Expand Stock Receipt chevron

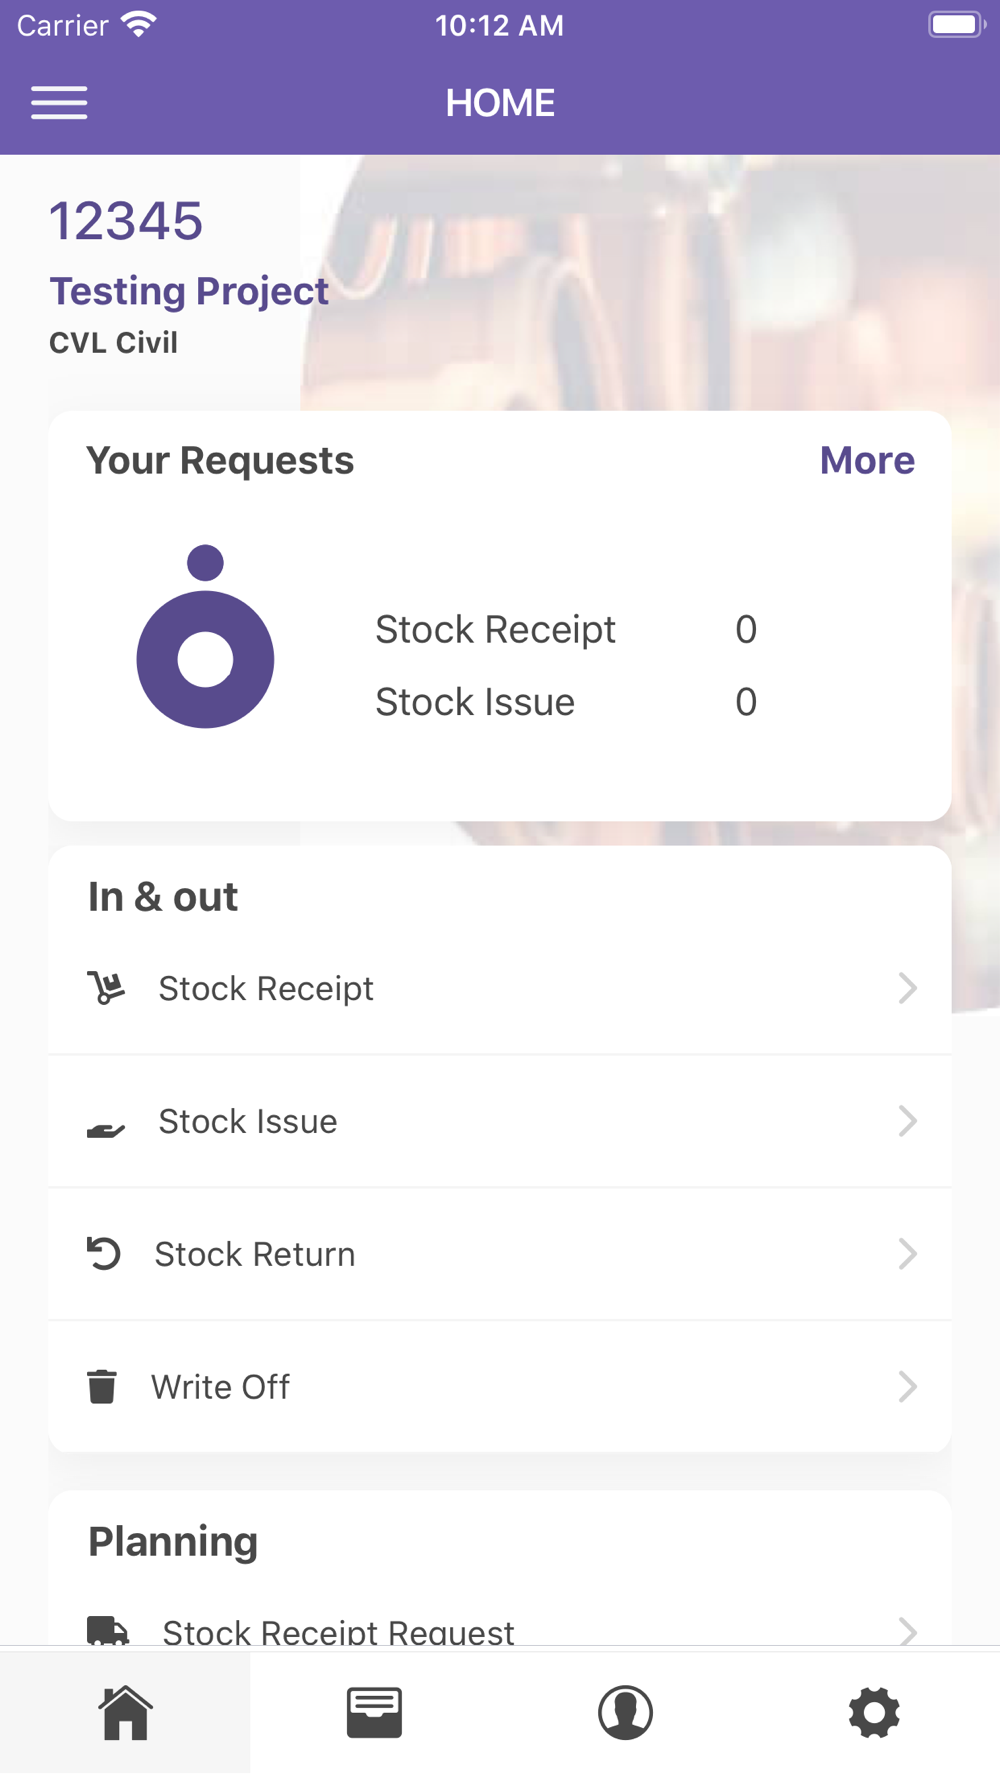point(908,988)
